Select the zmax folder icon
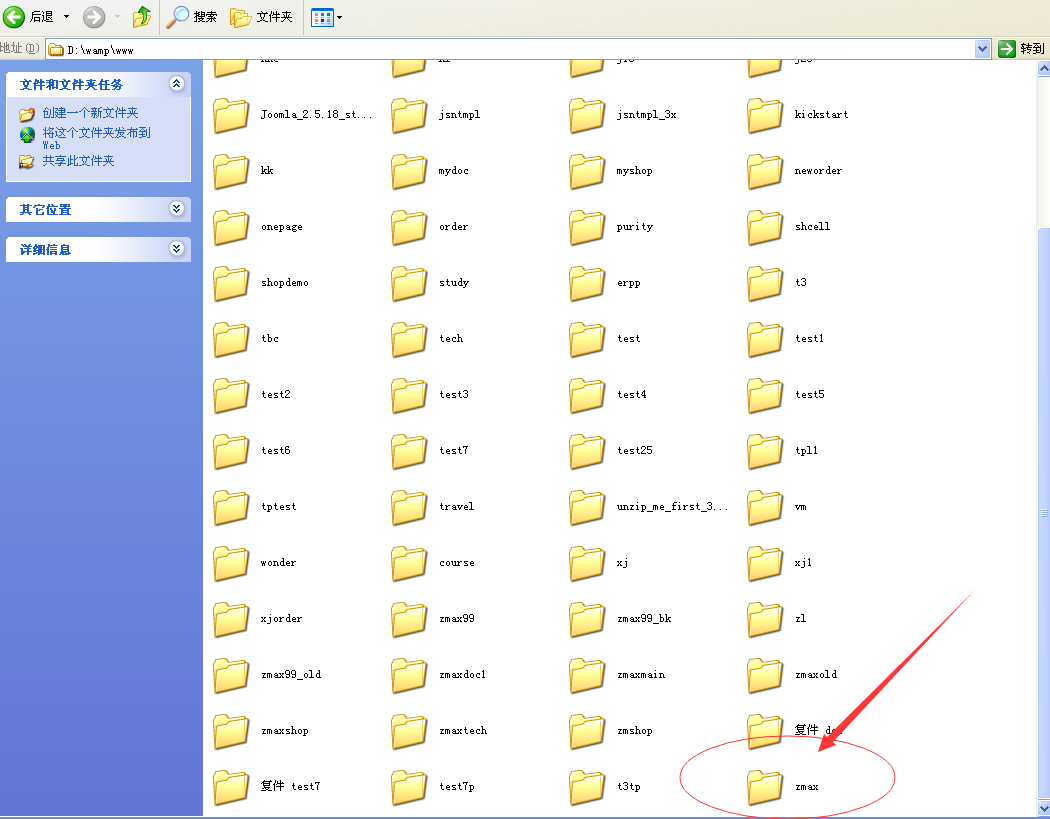Image resolution: width=1050 pixels, height=819 pixels. point(765,786)
